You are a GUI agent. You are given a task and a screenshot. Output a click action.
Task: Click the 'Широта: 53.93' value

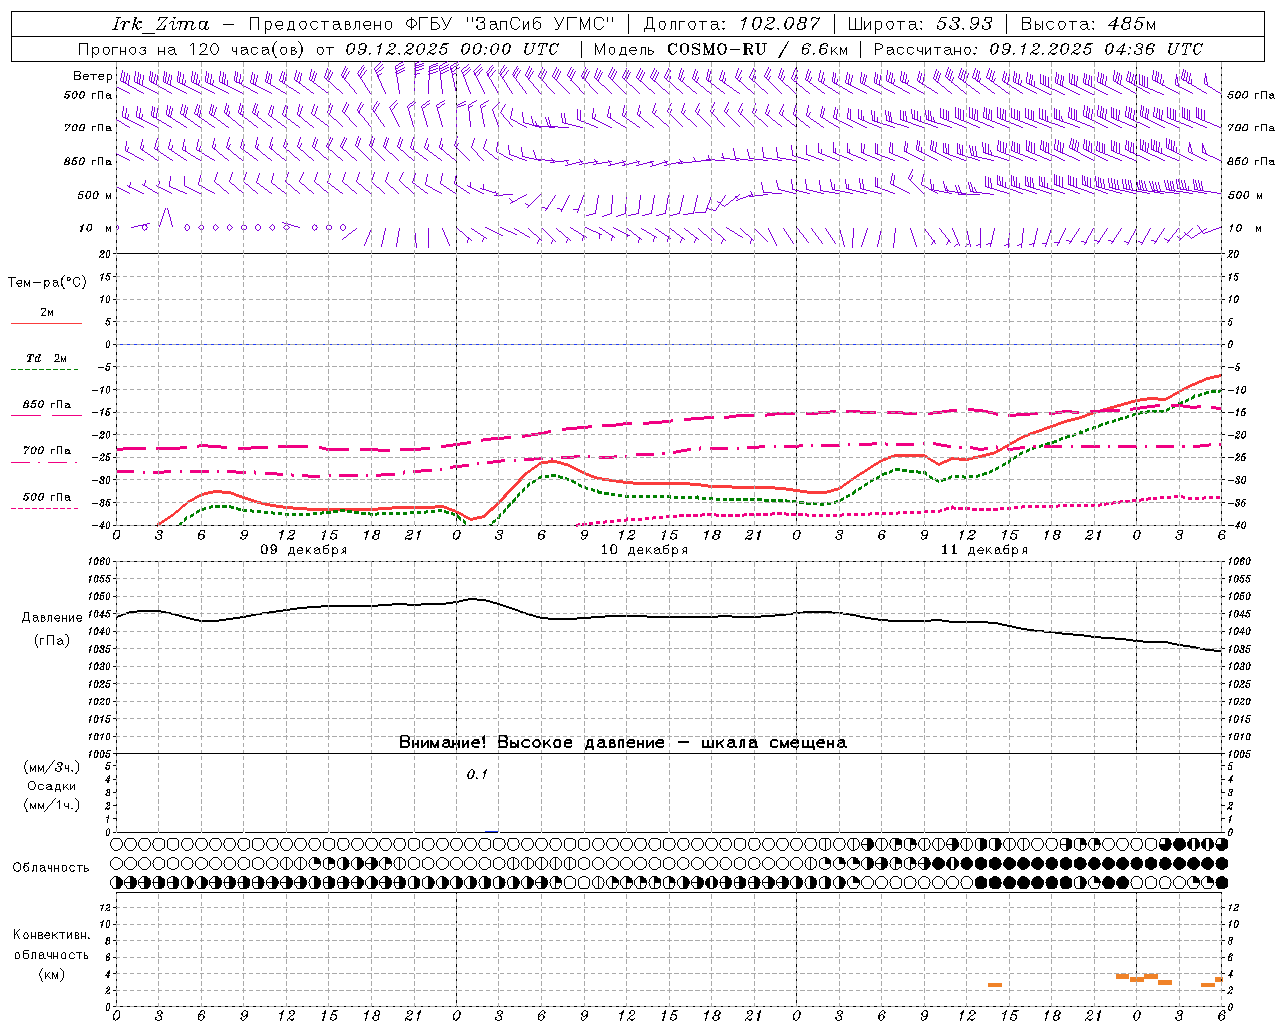[919, 24]
